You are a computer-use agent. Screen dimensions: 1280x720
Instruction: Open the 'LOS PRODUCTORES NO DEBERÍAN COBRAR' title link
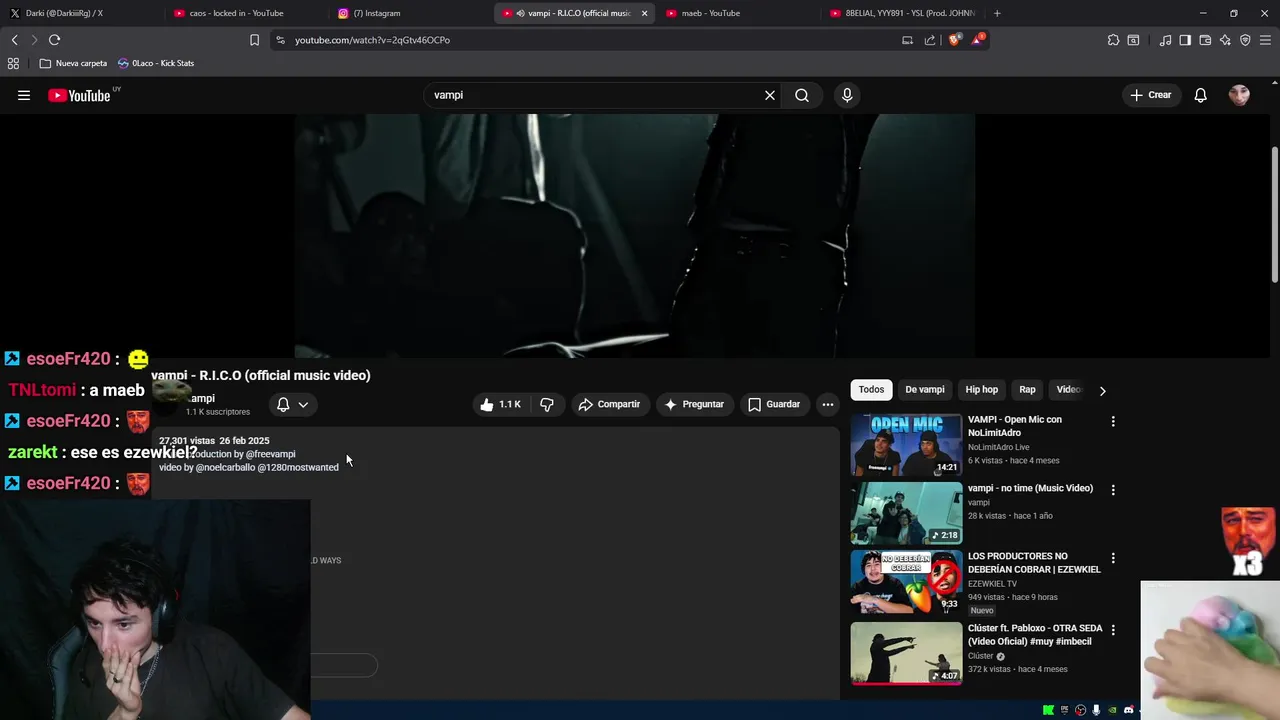click(1034, 563)
